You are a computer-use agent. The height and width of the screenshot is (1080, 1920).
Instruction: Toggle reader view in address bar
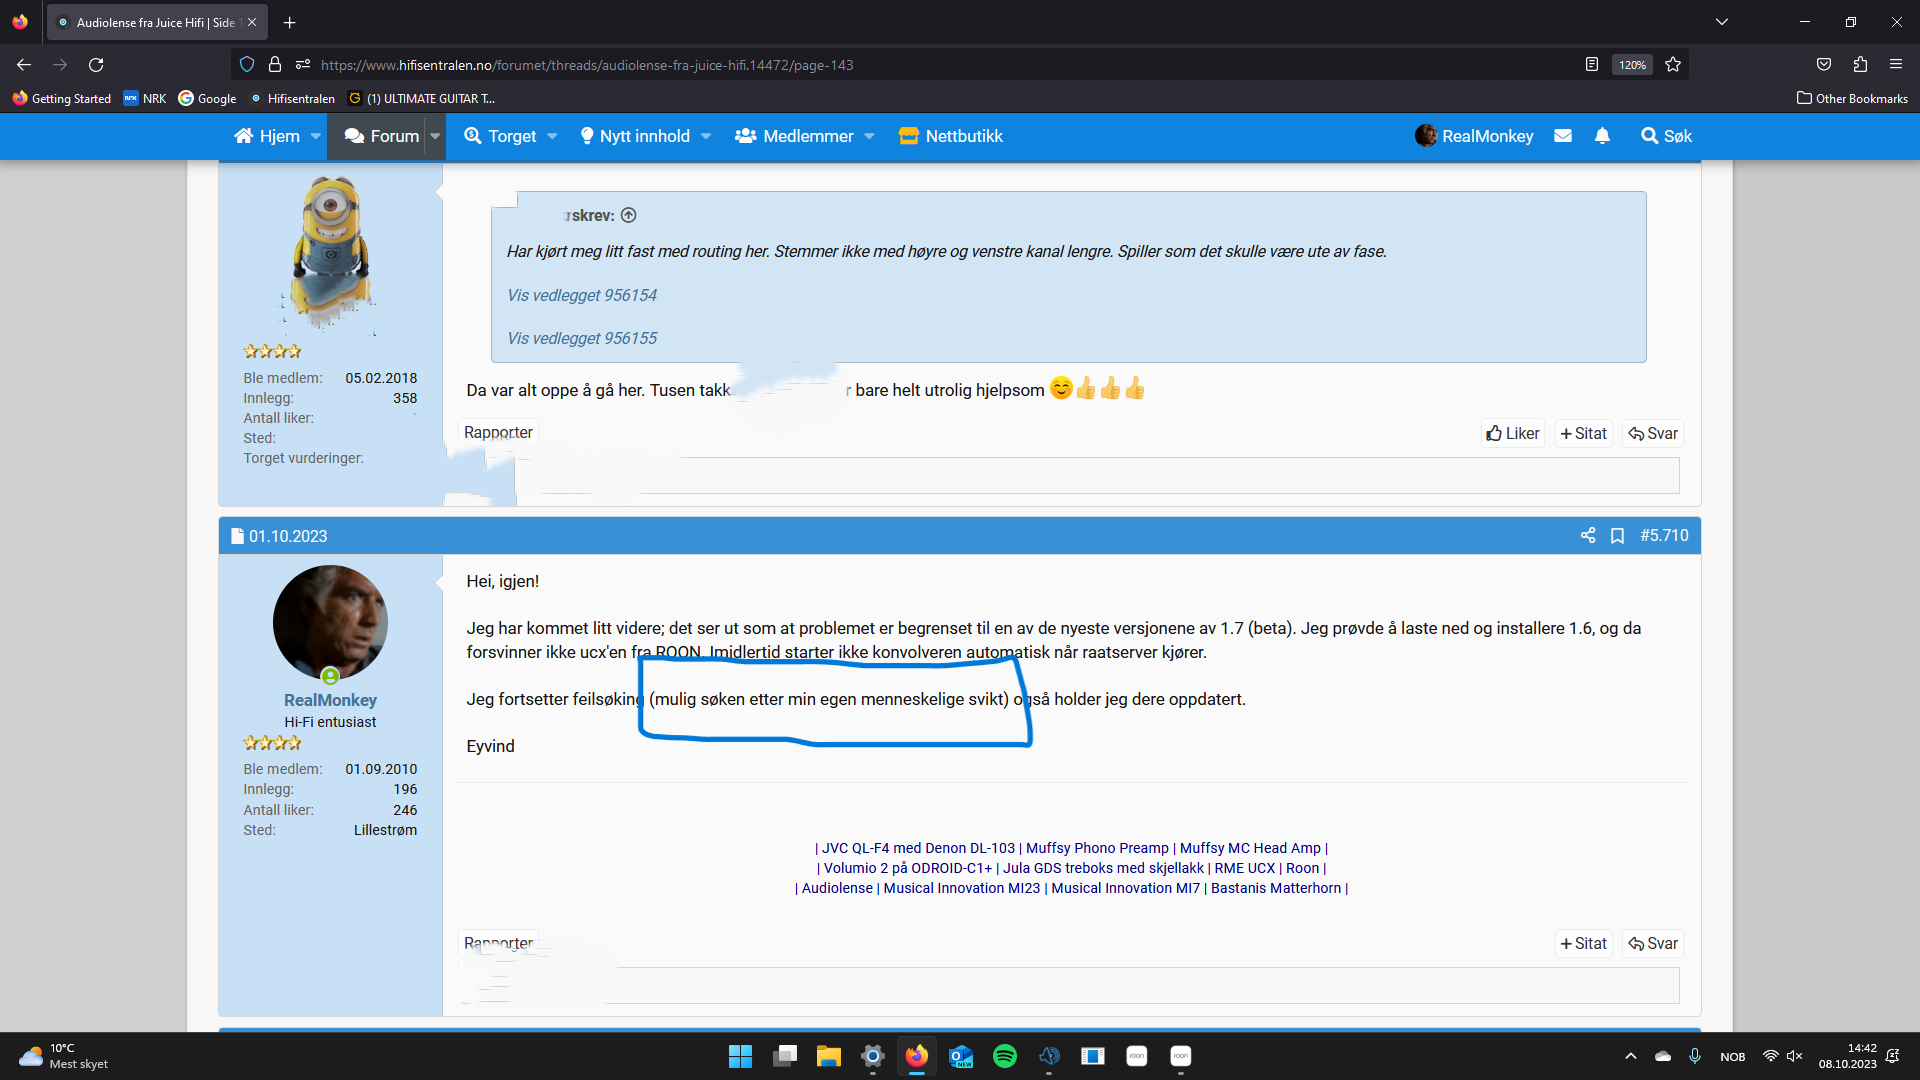1591,65
